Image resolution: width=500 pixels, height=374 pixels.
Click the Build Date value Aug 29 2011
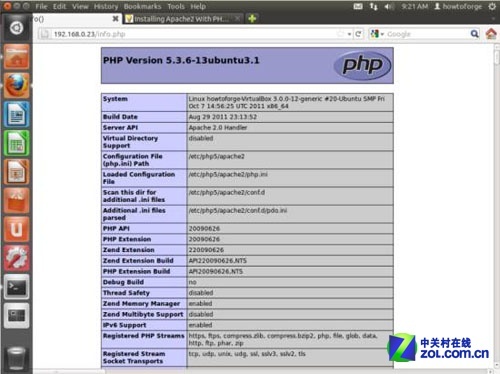point(222,117)
